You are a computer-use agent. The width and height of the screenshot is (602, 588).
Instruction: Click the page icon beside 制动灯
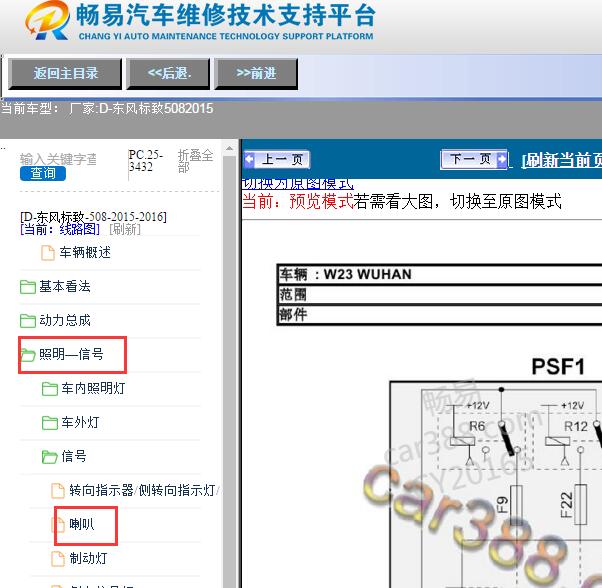point(58,558)
